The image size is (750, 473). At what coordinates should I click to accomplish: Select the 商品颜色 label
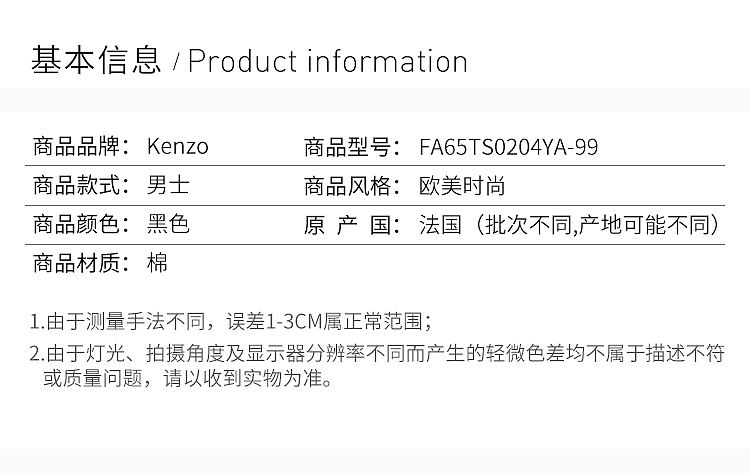[81, 225]
